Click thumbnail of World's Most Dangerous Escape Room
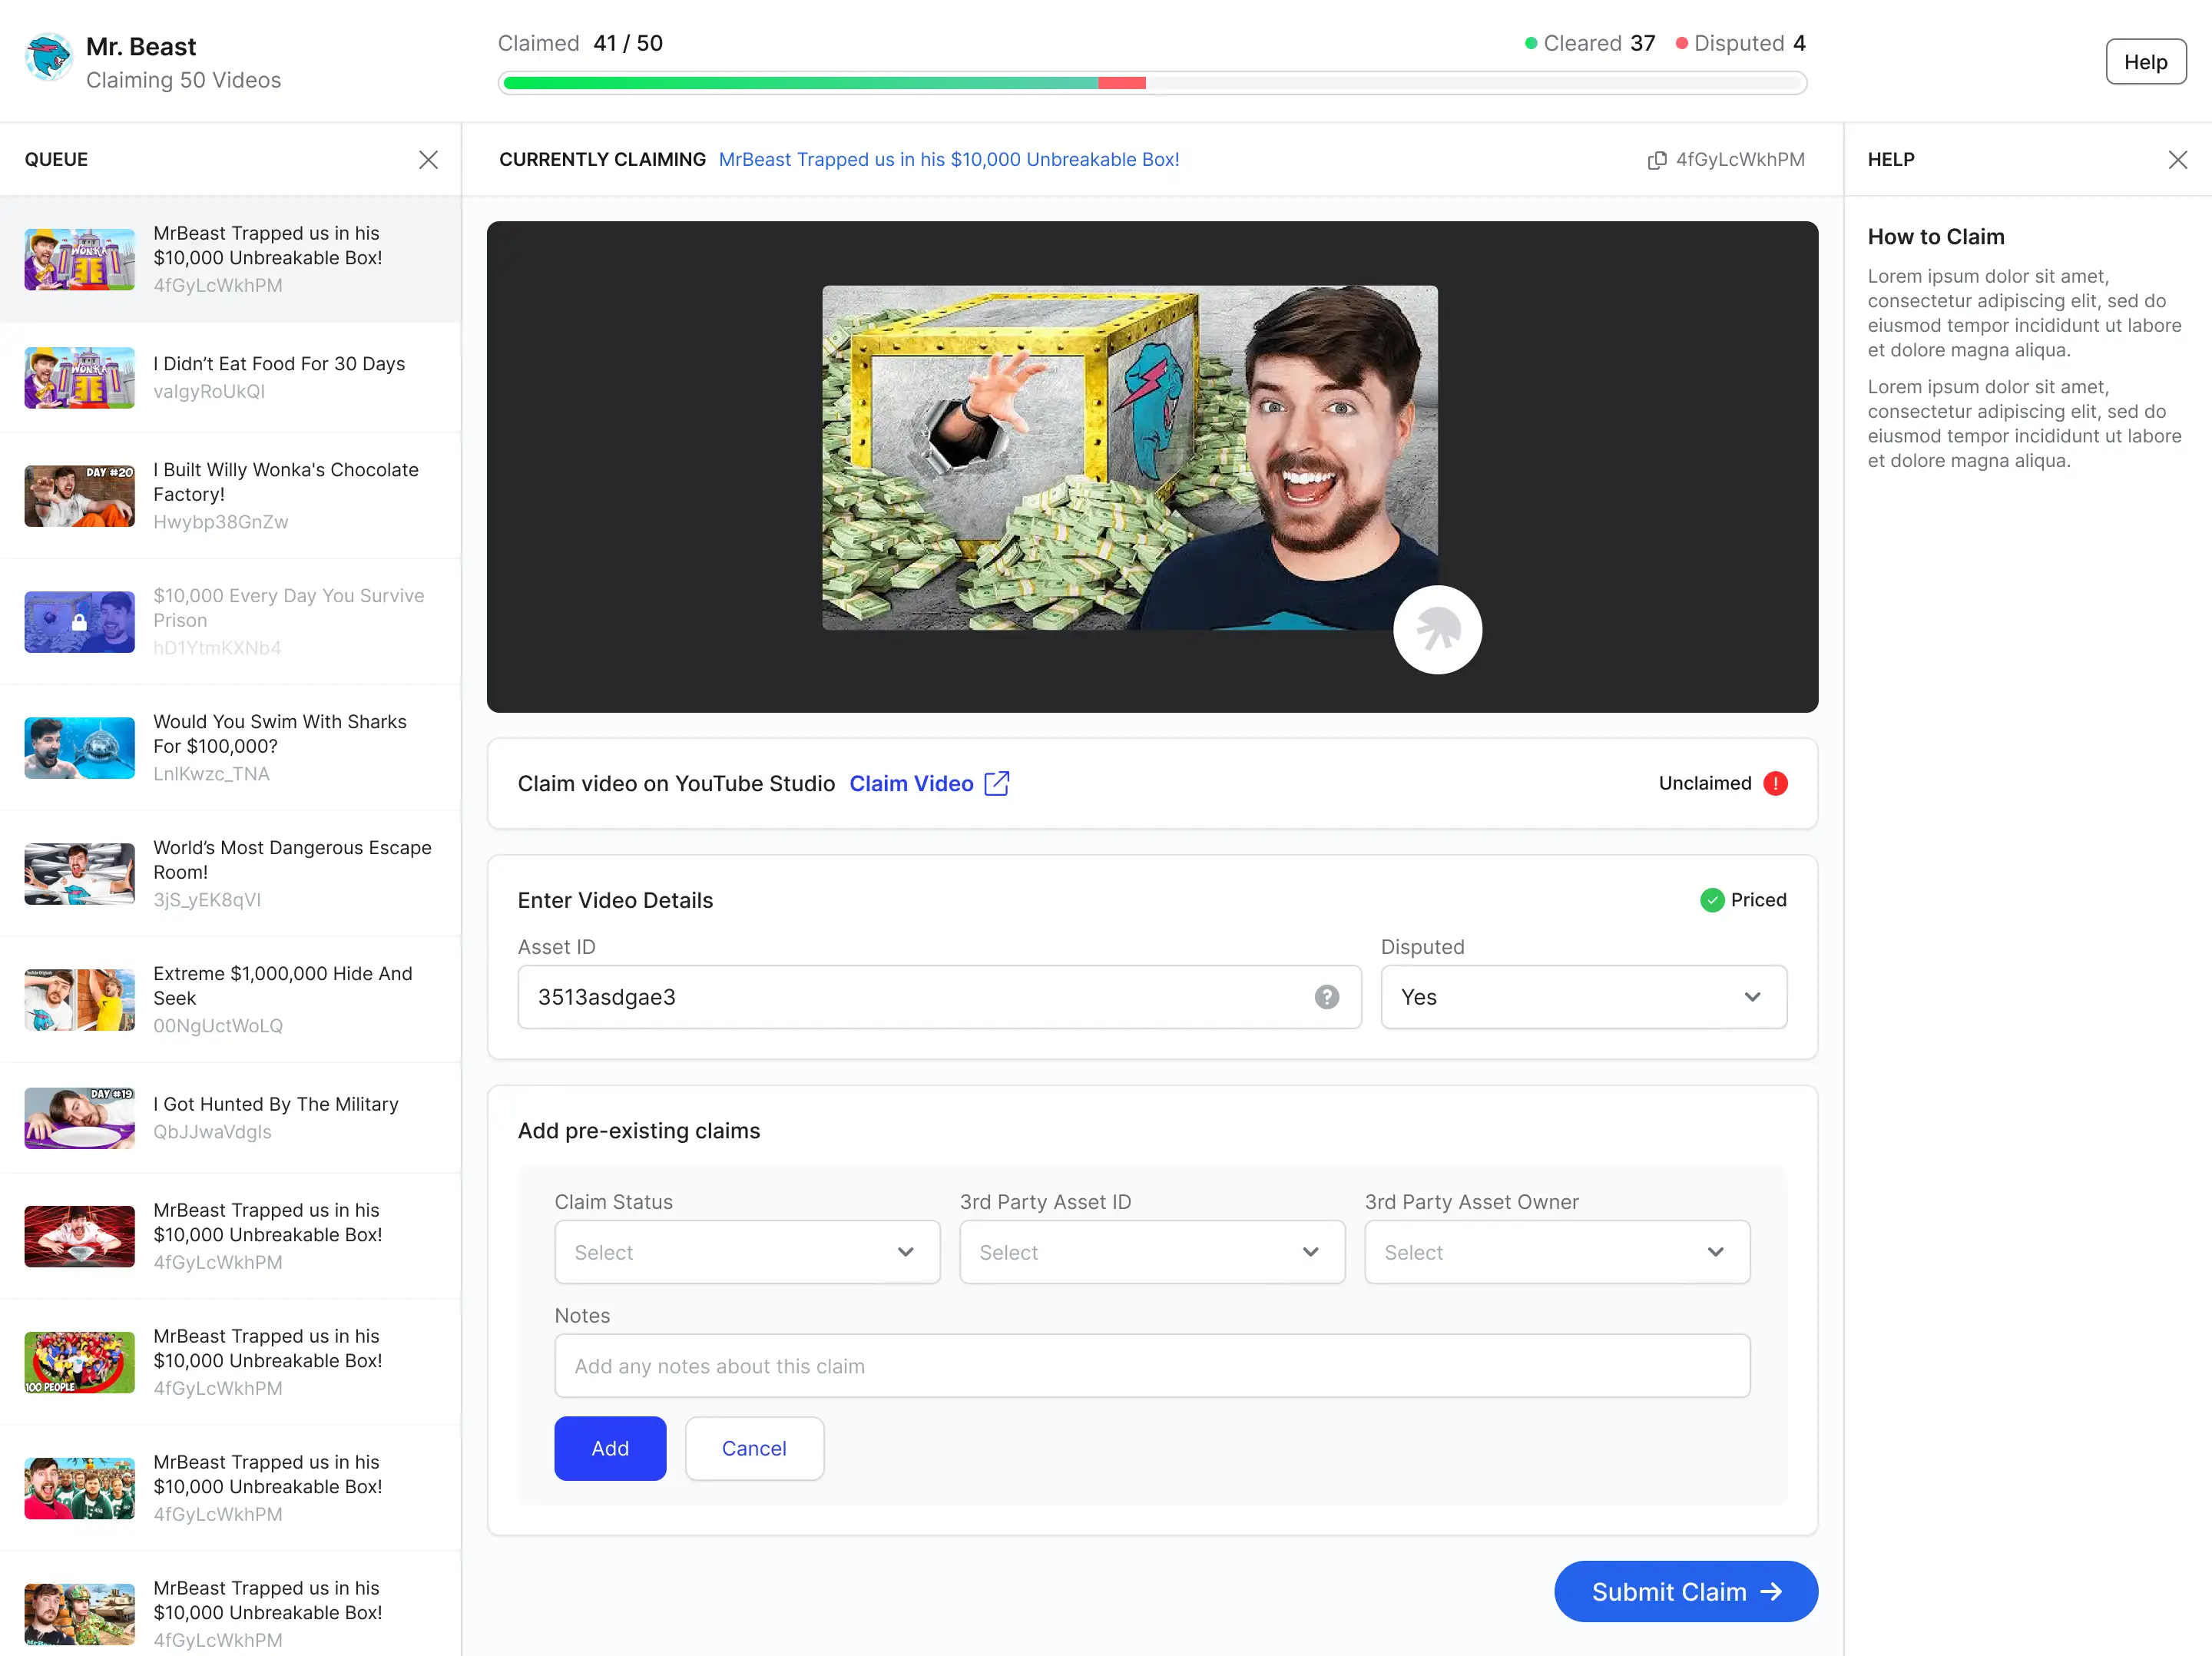This screenshot has width=2212, height=1656. pyautogui.click(x=79, y=874)
